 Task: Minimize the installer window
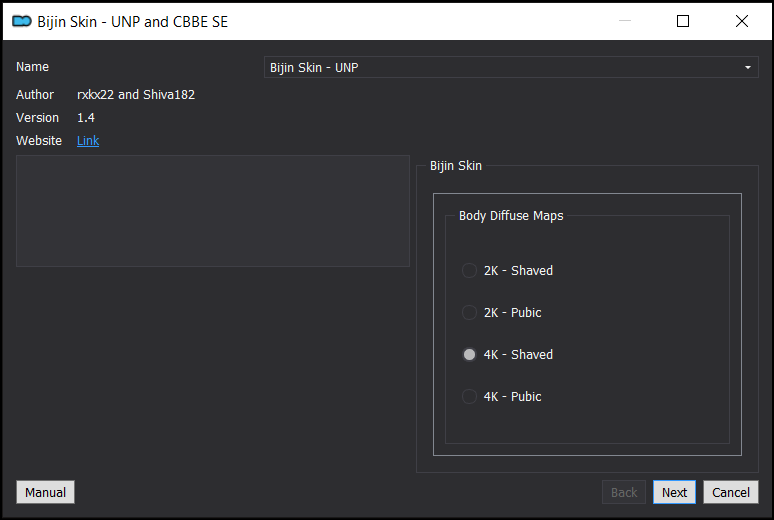coord(625,21)
